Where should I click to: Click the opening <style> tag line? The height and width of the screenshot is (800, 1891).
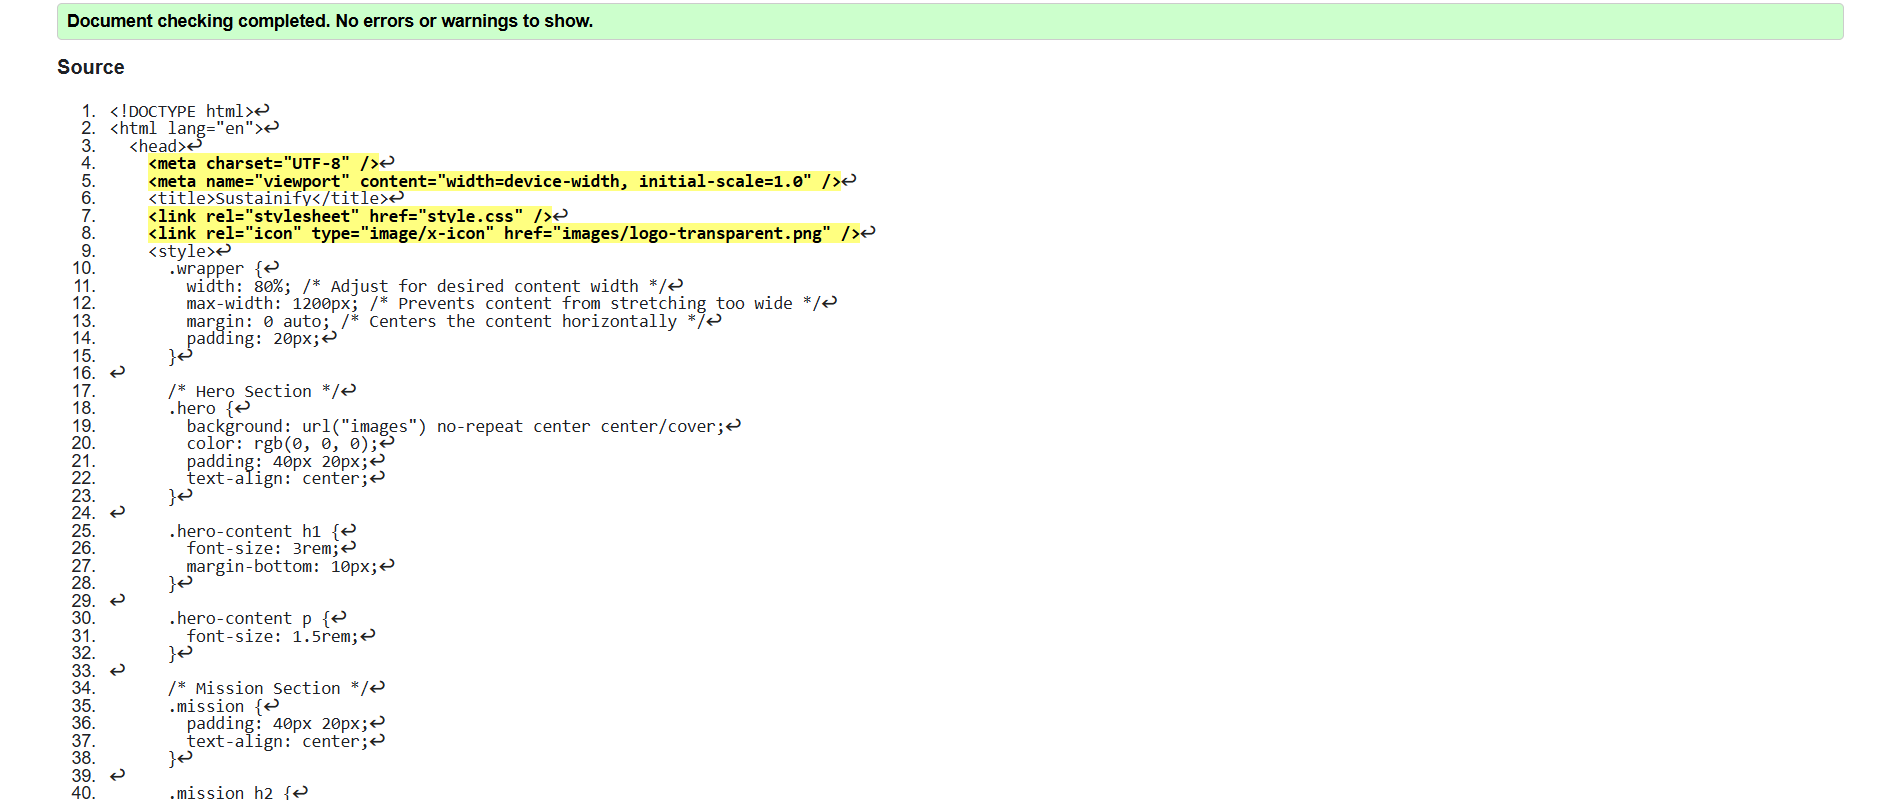pyautogui.click(x=189, y=251)
